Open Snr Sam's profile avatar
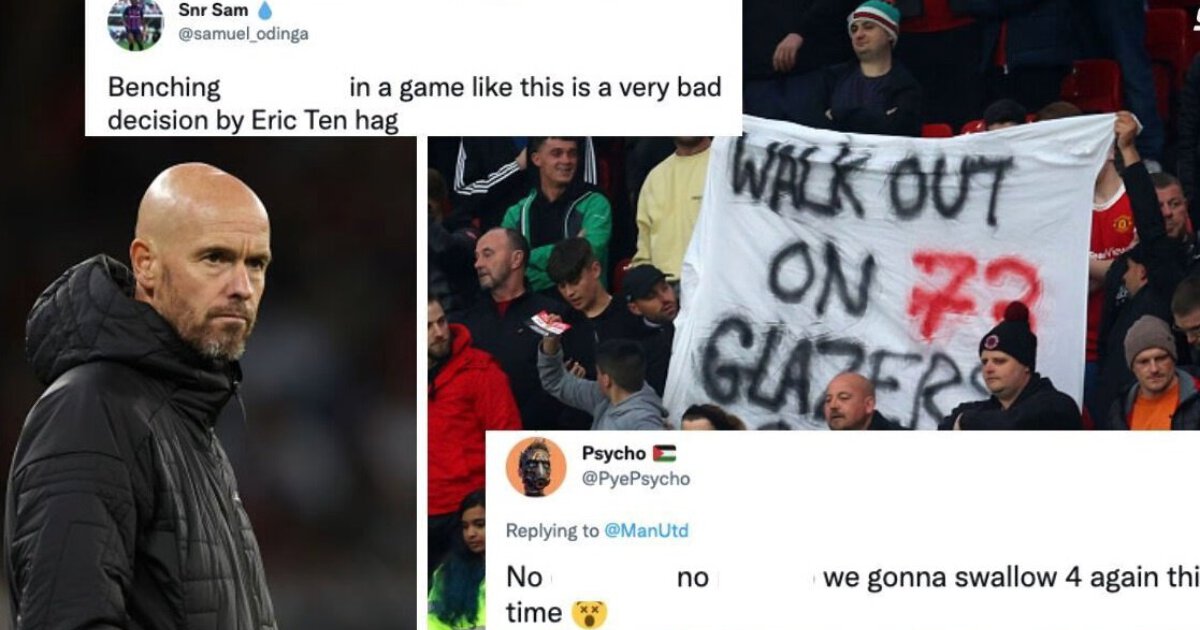 click(x=135, y=24)
